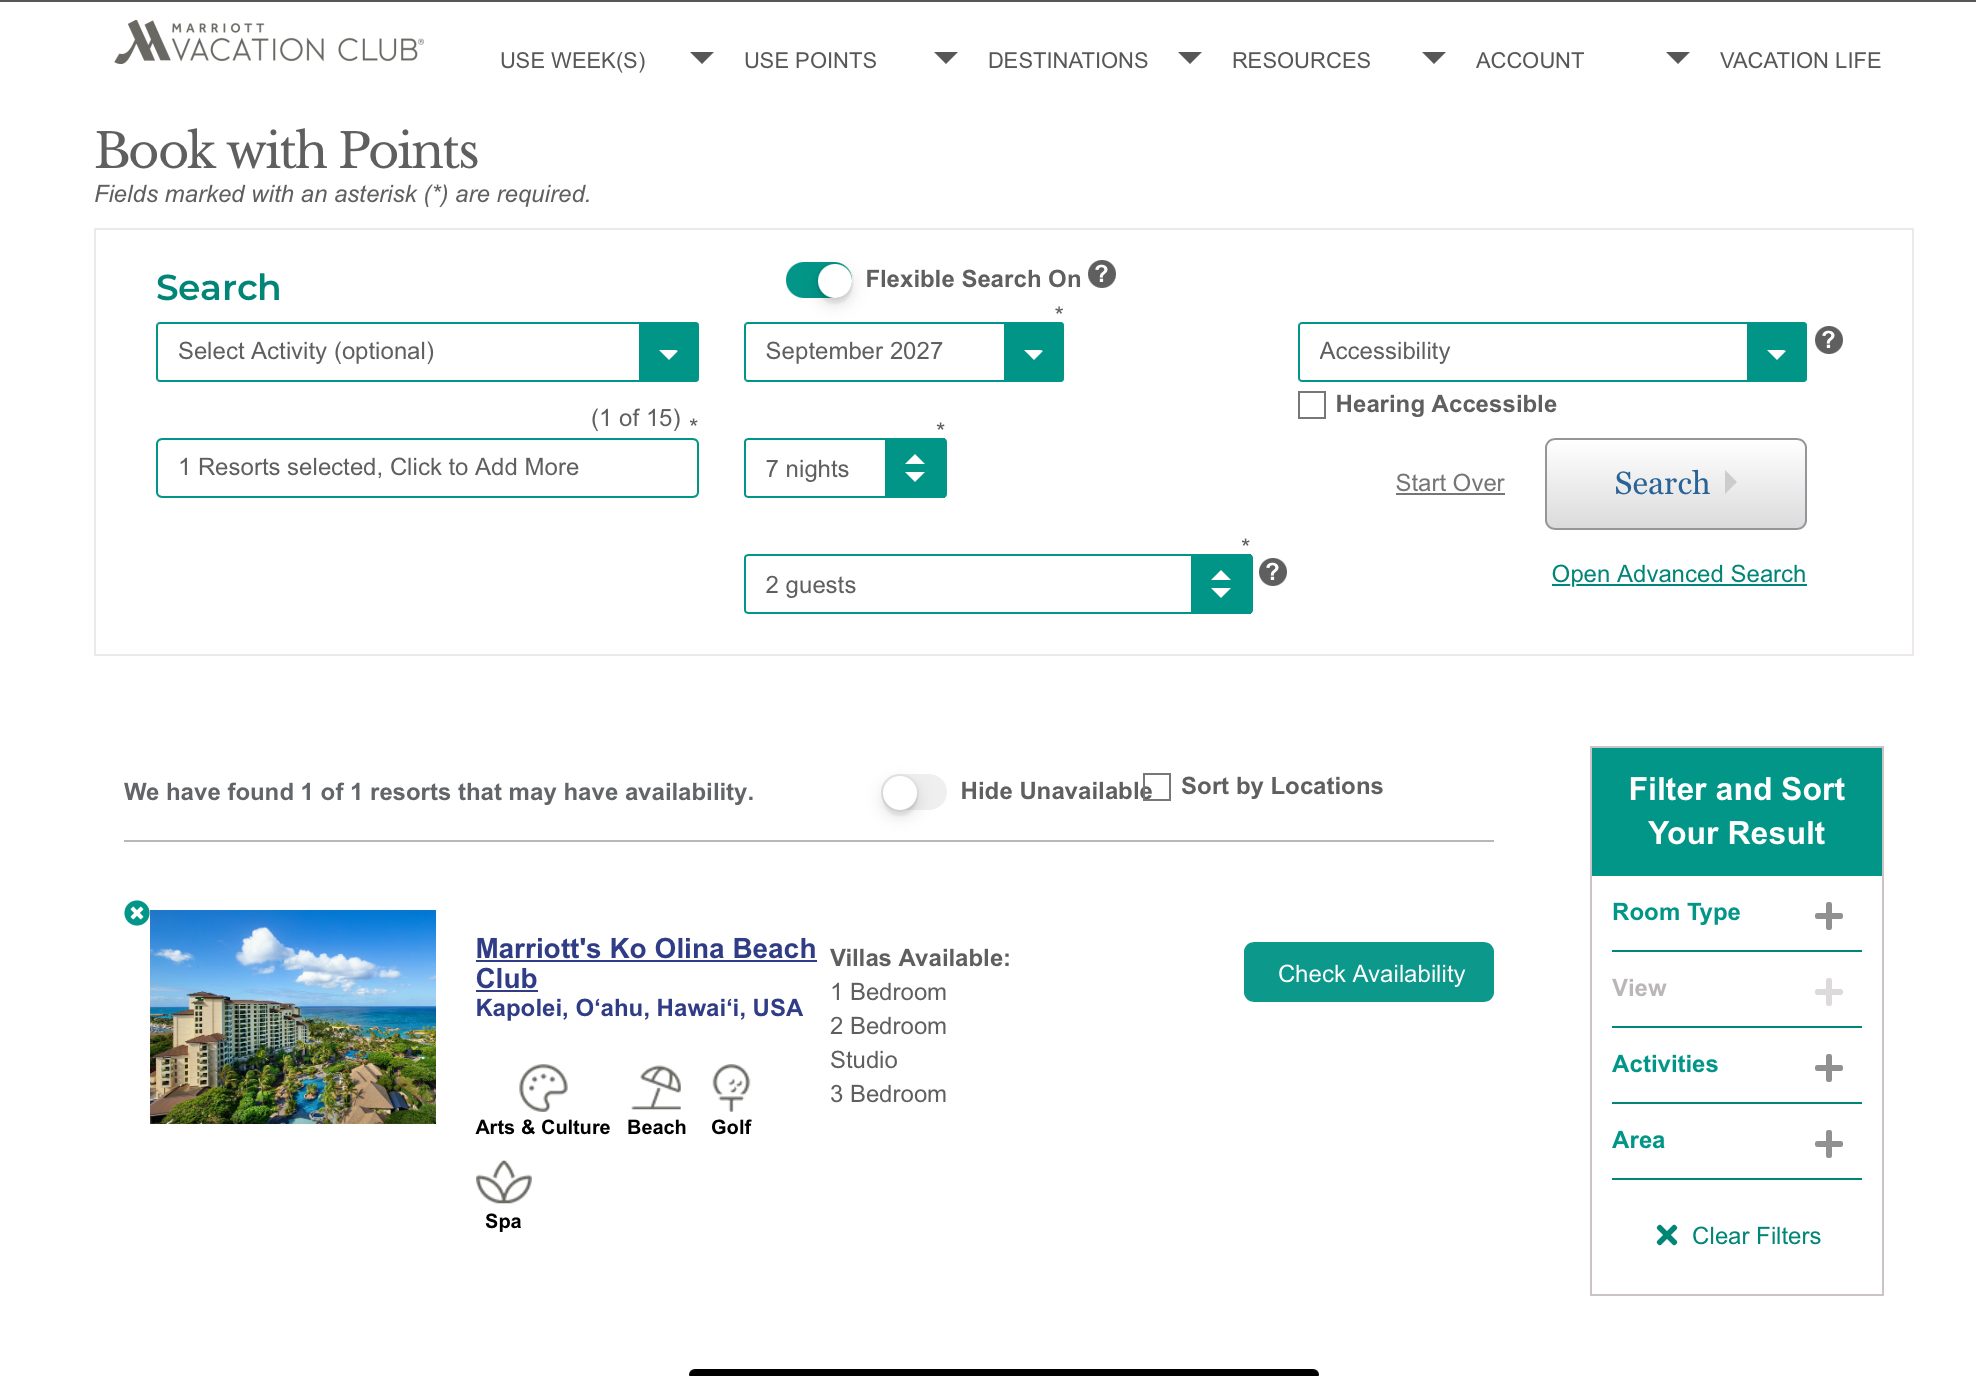
Task: Click the Check Availability button
Action: pyautogui.click(x=1369, y=972)
